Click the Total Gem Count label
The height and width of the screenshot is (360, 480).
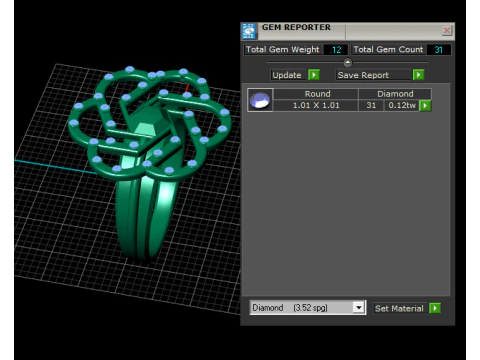388,49
